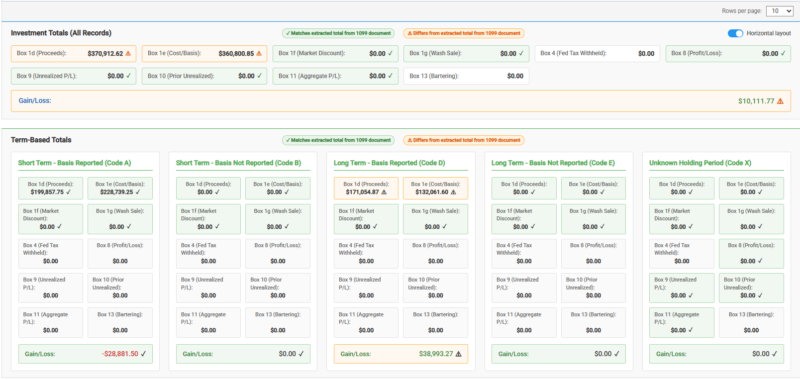Click checkmark in Code X Box 11 Aggregate P/L
Image resolution: width=800 pixels, height=380 pixels.
691,330
